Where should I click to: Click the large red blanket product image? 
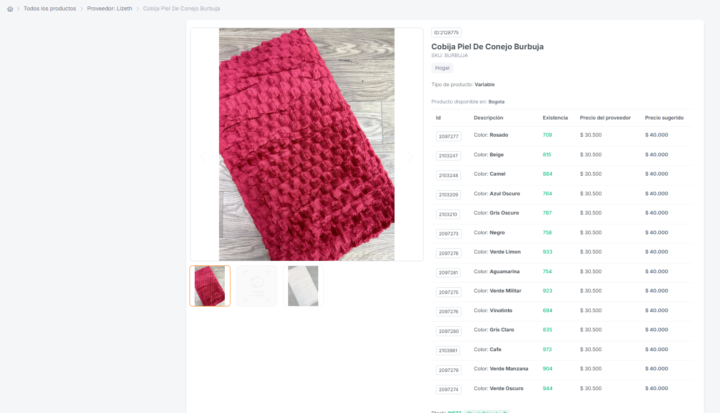click(x=307, y=144)
